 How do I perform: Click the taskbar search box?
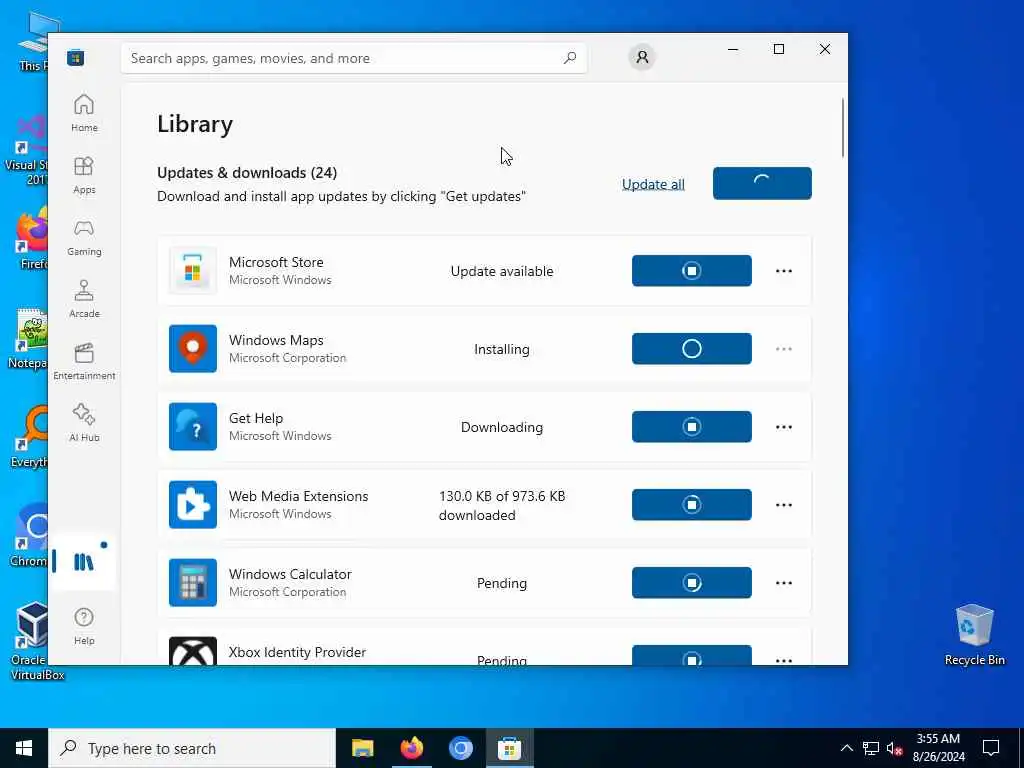coord(192,748)
